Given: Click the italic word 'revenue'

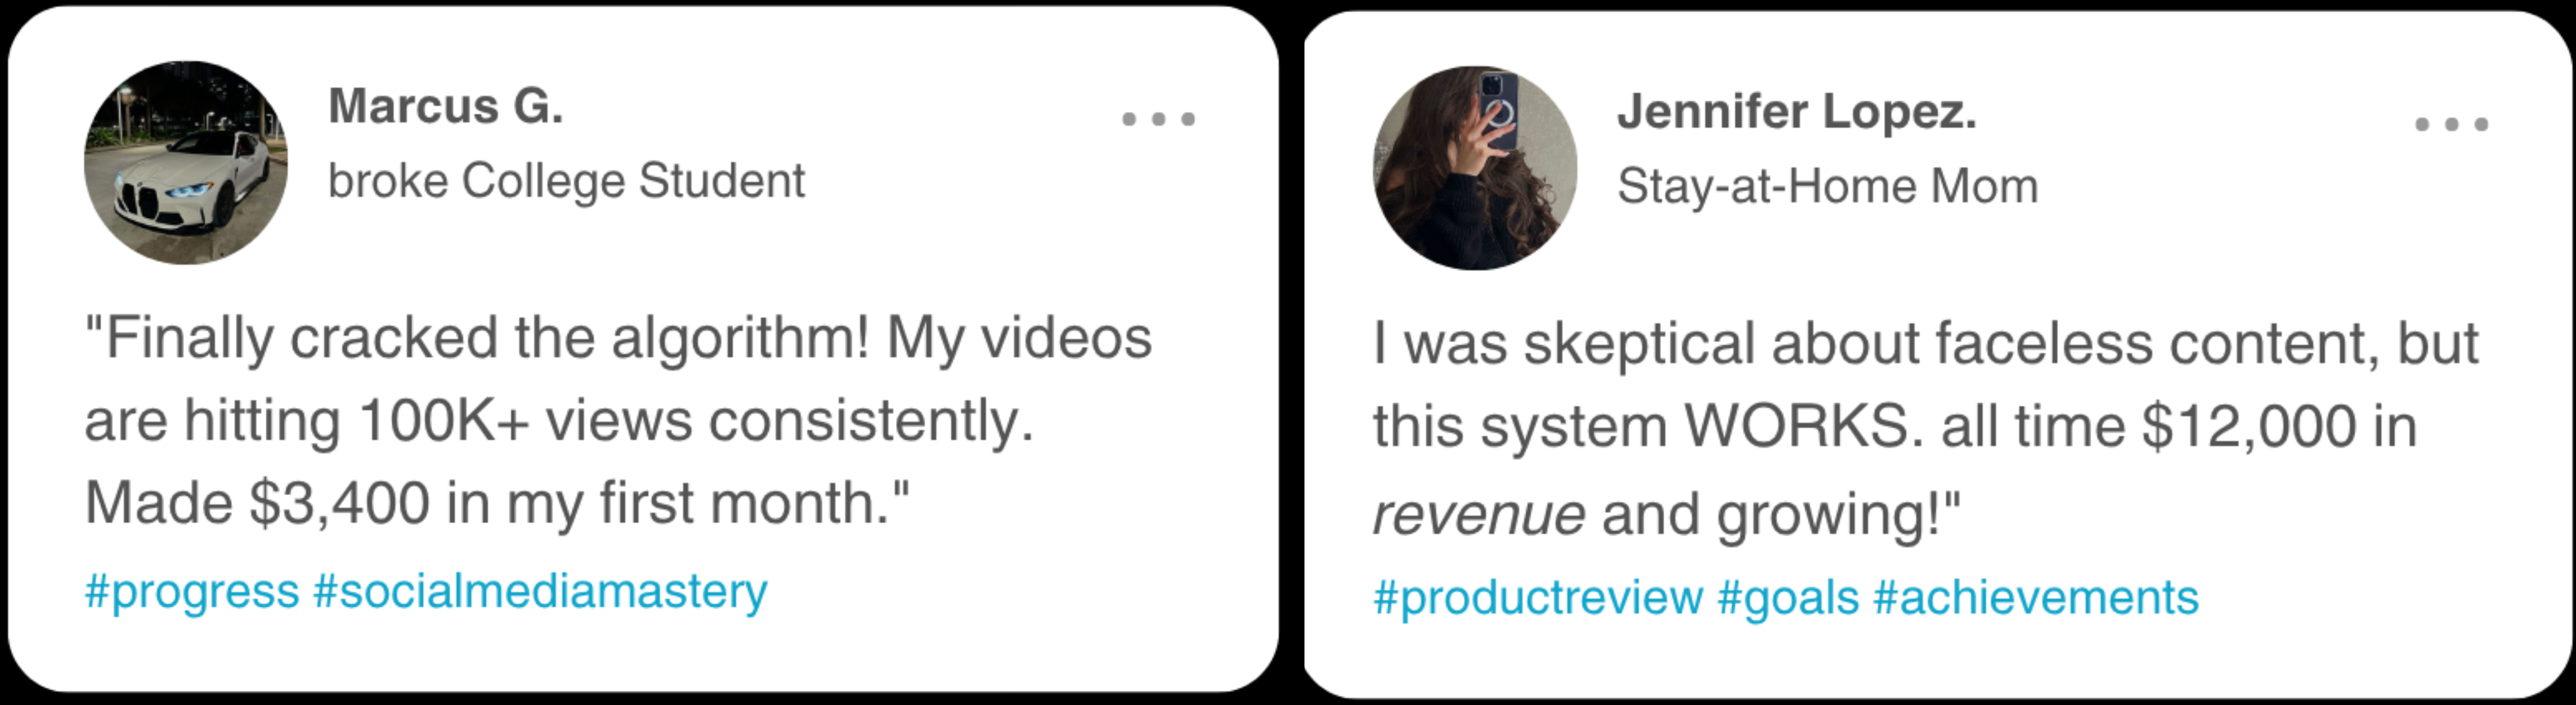Looking at the screenshot, I should pos(1479,515).
